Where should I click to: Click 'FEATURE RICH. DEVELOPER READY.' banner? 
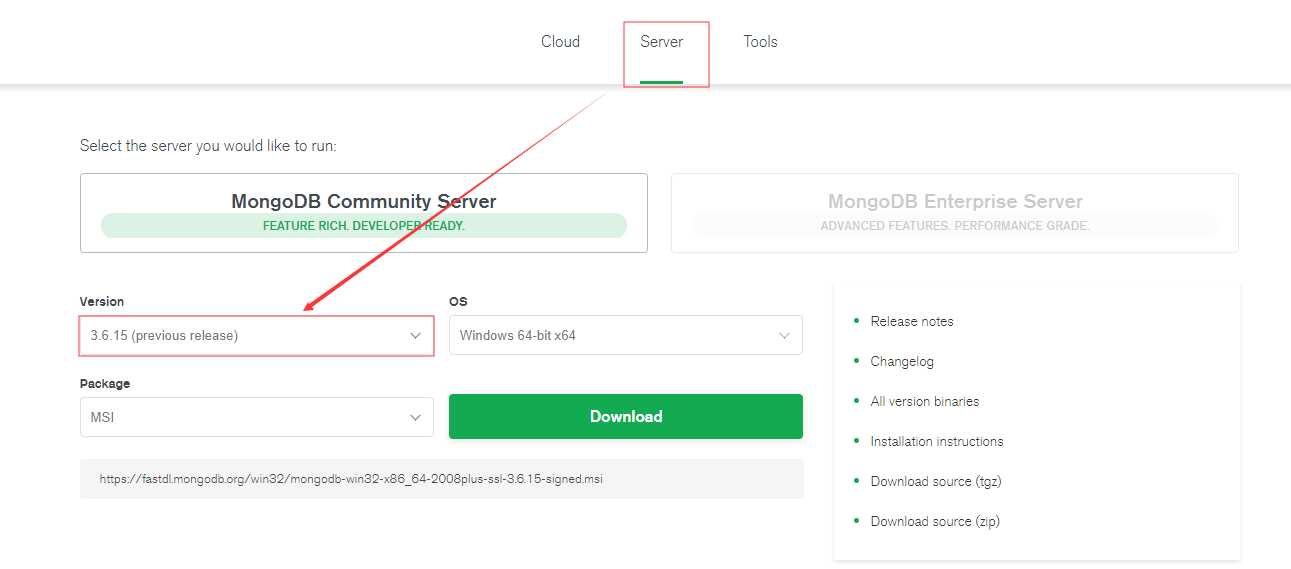pyautogui.click(x=364, y=226)
